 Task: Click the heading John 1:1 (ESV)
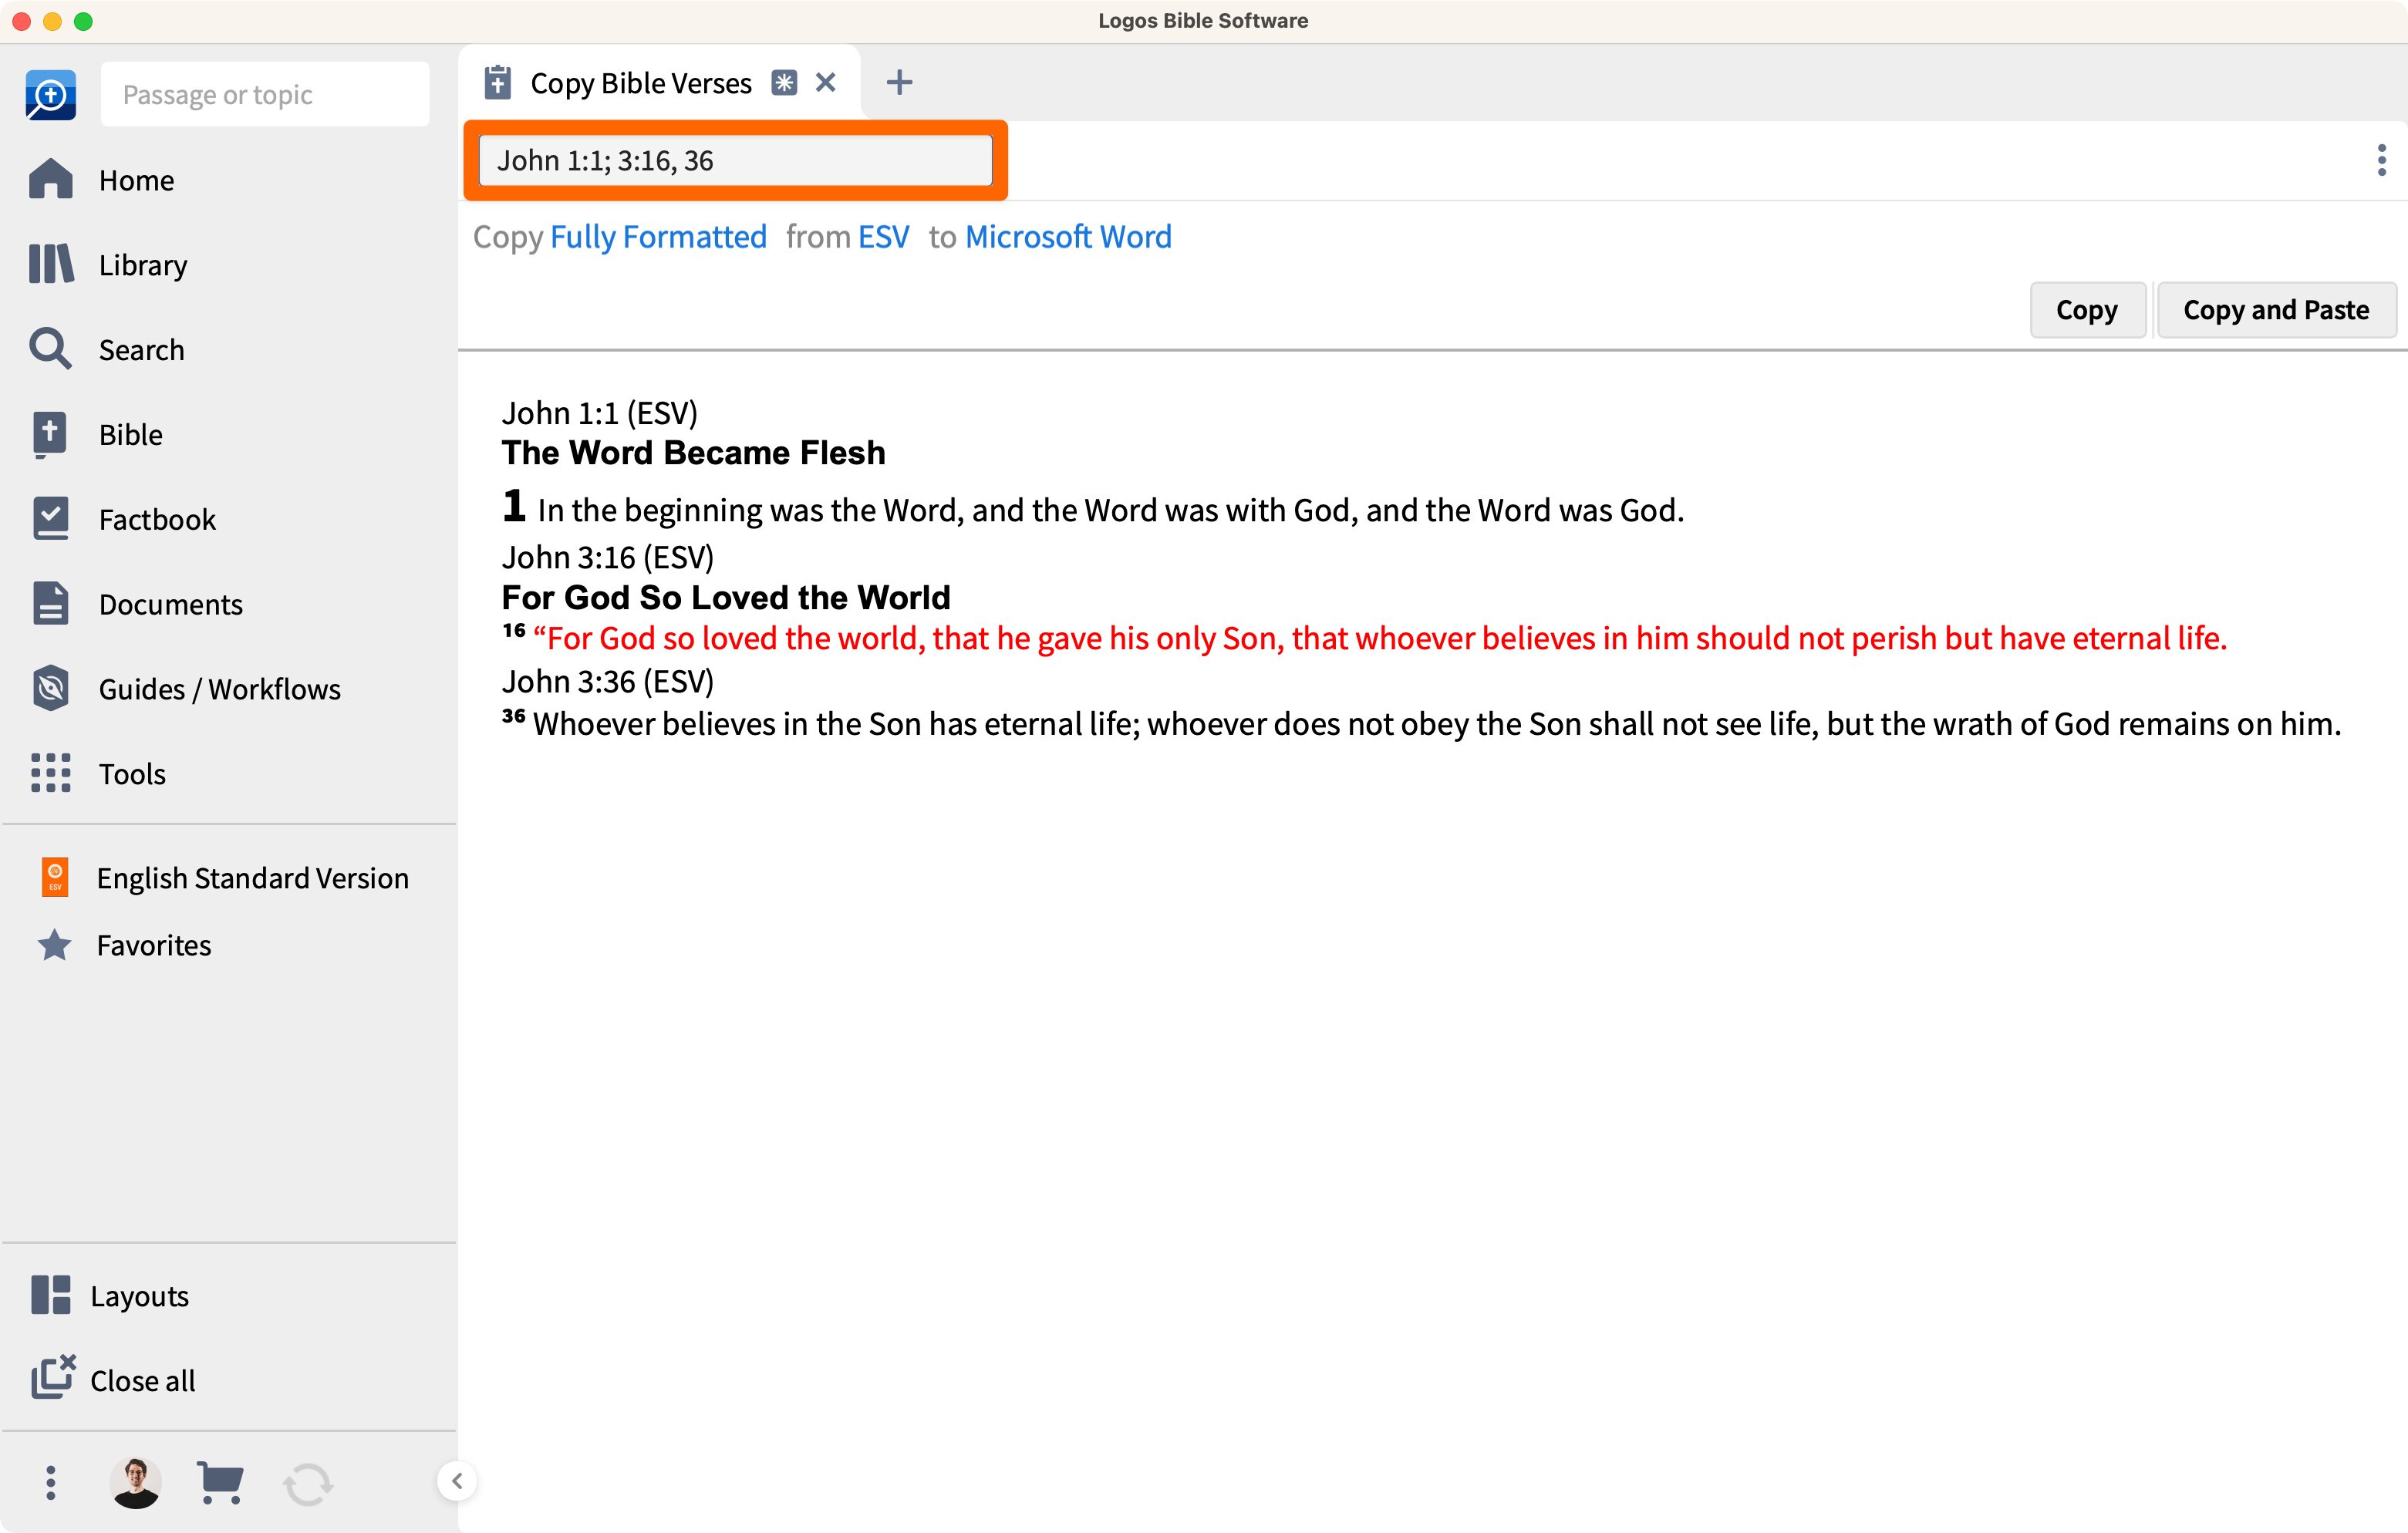pos(600,412)
